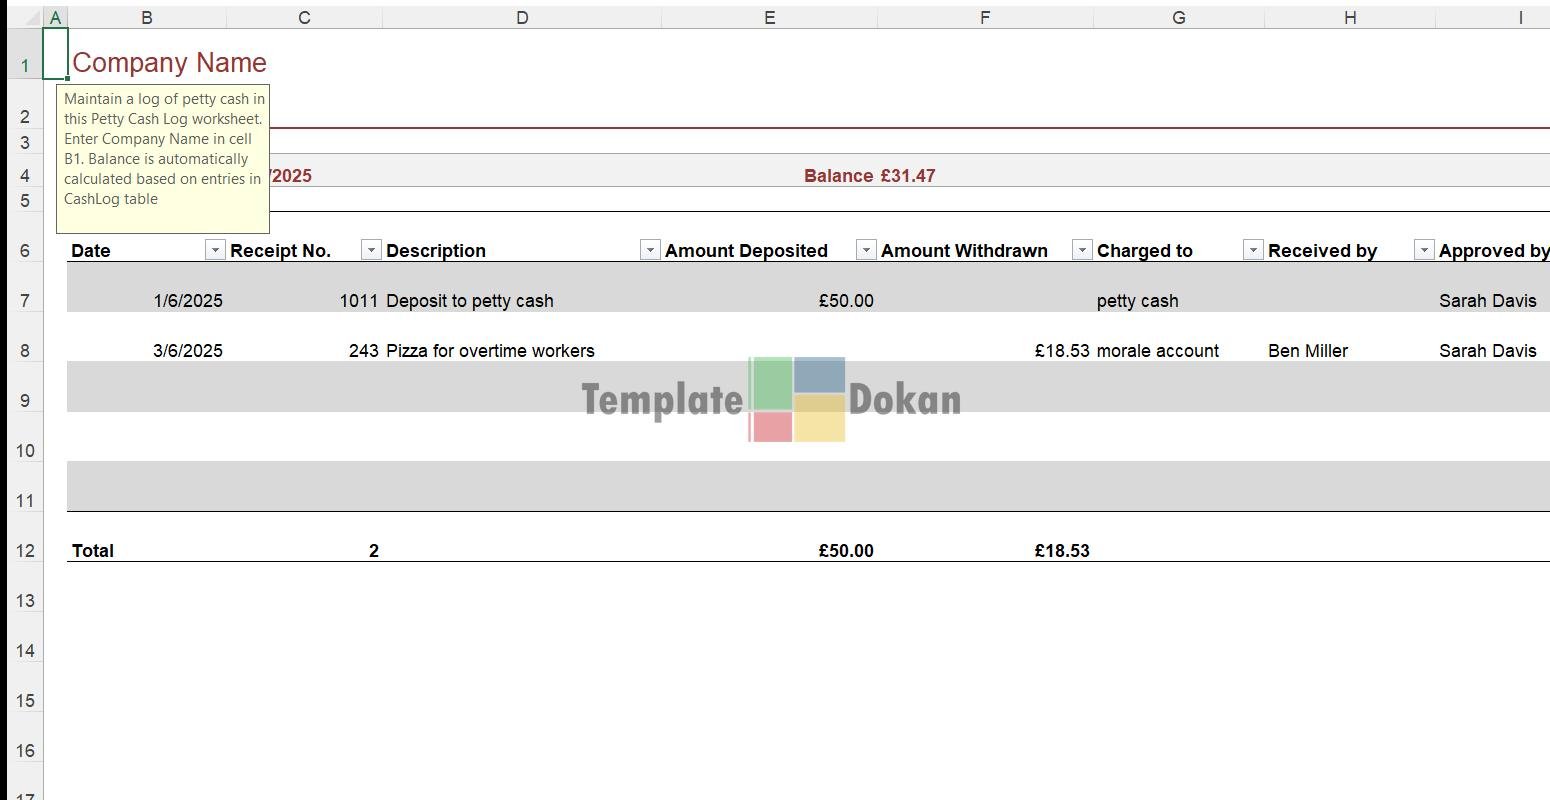Open the Charged to filter dropdown
The height and width of the screenshot is (800, 1550).
(x=1253, y=250)
